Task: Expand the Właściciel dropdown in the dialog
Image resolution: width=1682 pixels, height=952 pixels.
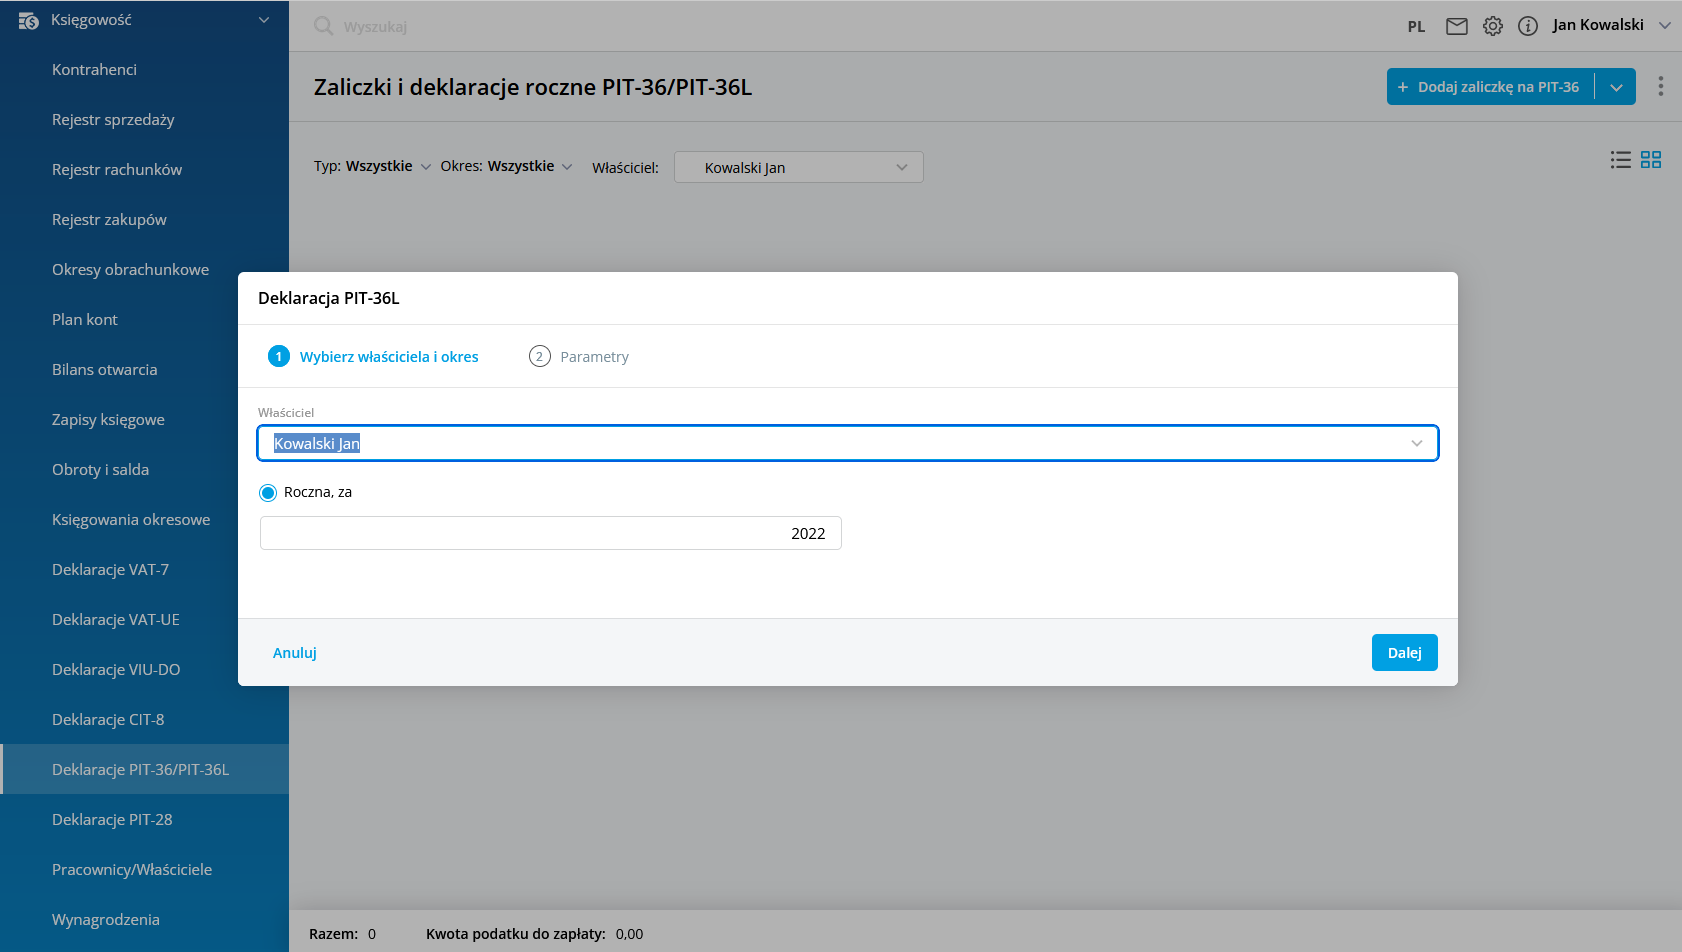Action: [x=1416, y=444]
